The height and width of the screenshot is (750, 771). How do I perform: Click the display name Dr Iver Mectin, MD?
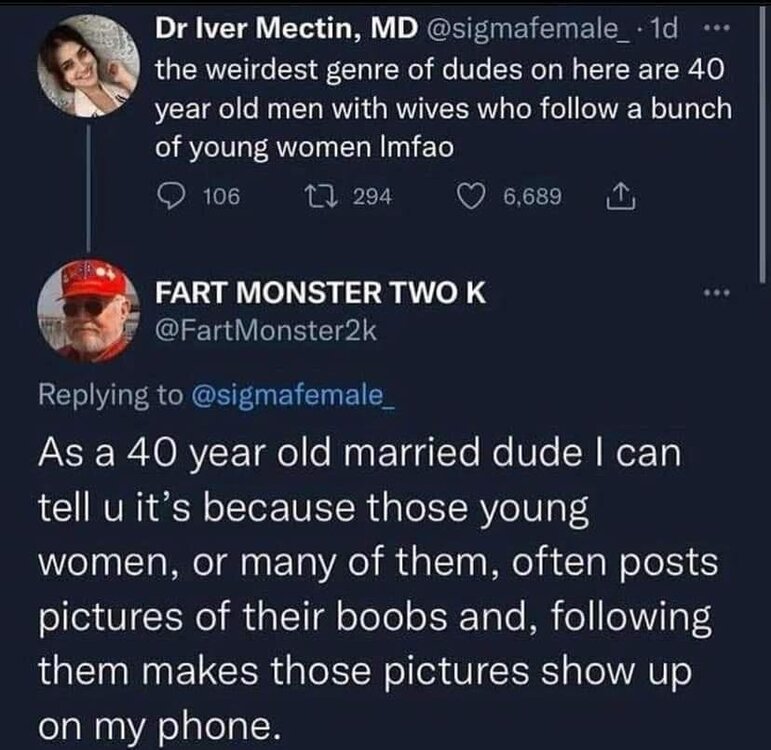point(288,31)
